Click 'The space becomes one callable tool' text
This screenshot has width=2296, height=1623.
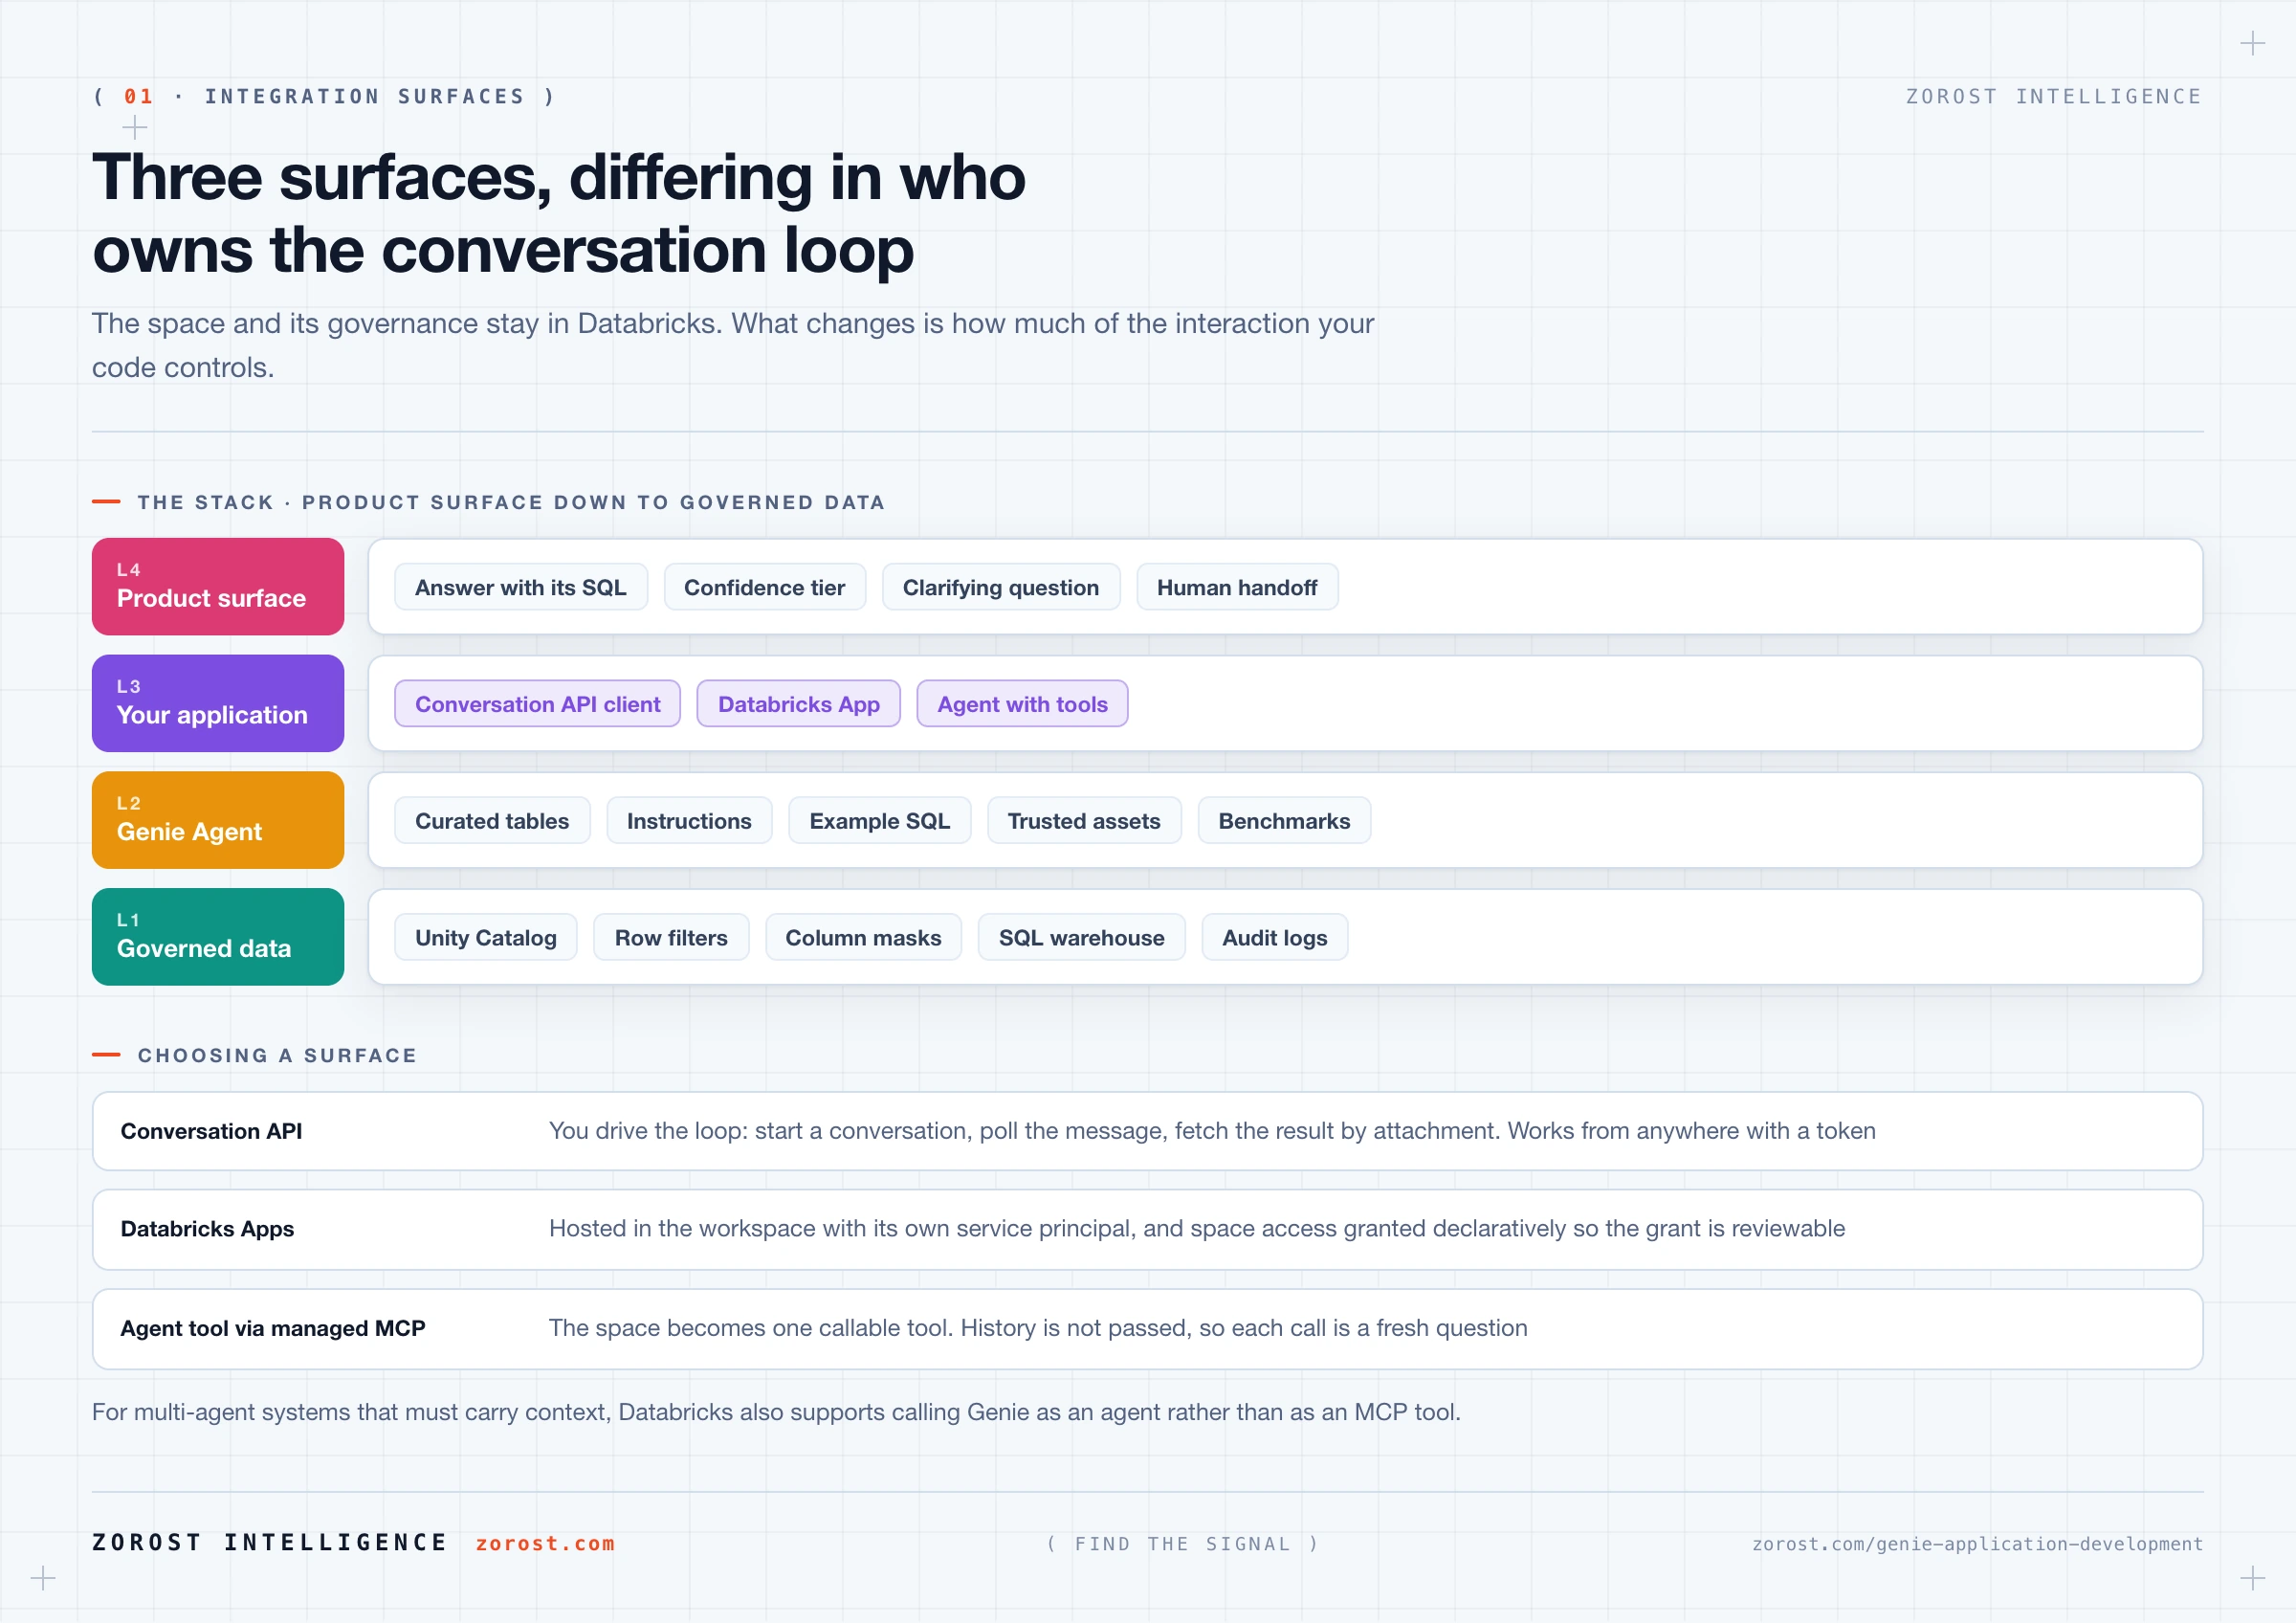coord(1038,1328)
